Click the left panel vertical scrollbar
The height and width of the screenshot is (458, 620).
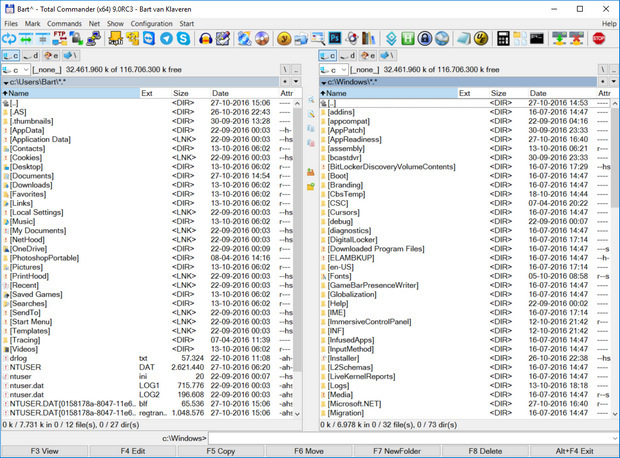coord(297,258)
